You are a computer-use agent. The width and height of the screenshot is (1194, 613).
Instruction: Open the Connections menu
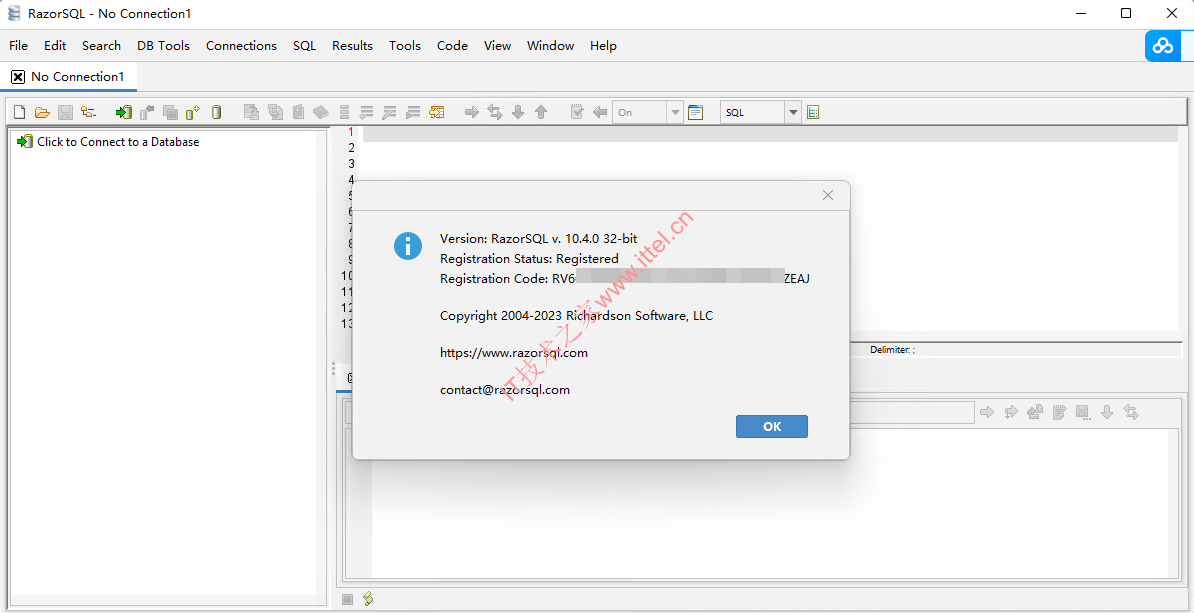point(241,46)
